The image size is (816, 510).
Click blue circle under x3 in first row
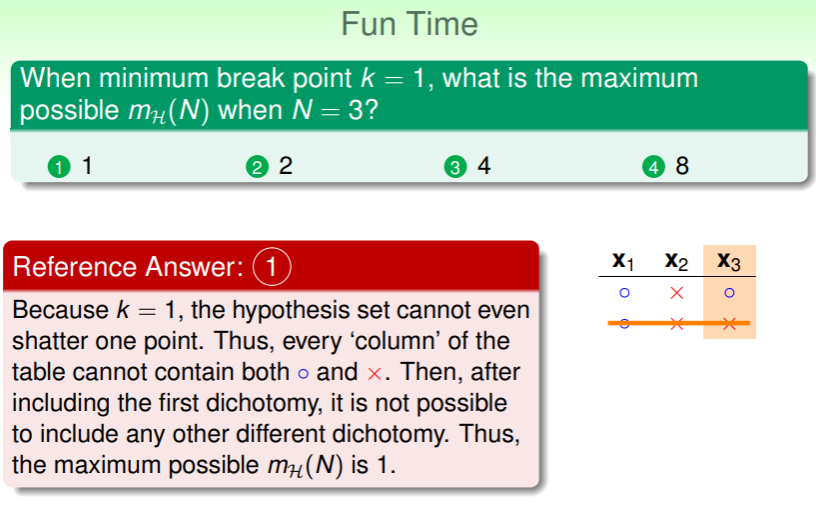(x=729, y=293)
